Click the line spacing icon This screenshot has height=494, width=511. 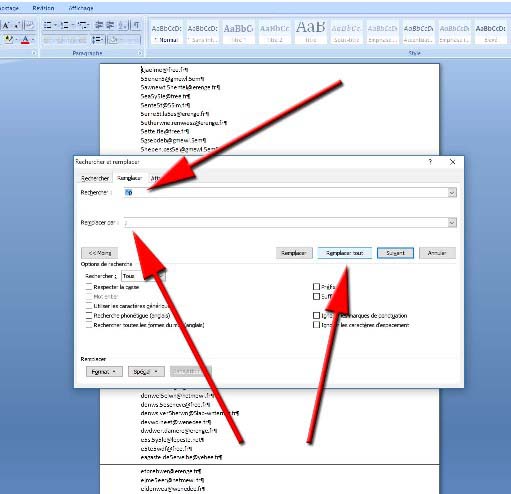point(98,40)
